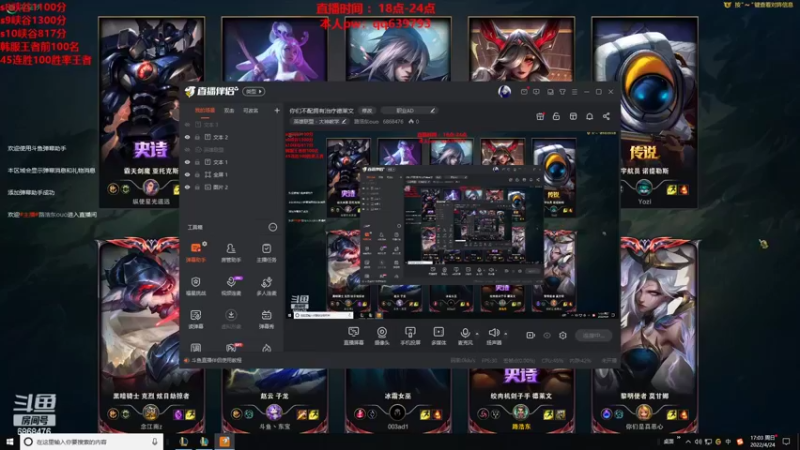Add a 多媒体 multimedia source
This screenshot has width=800, height=450.
pos(439,336)
